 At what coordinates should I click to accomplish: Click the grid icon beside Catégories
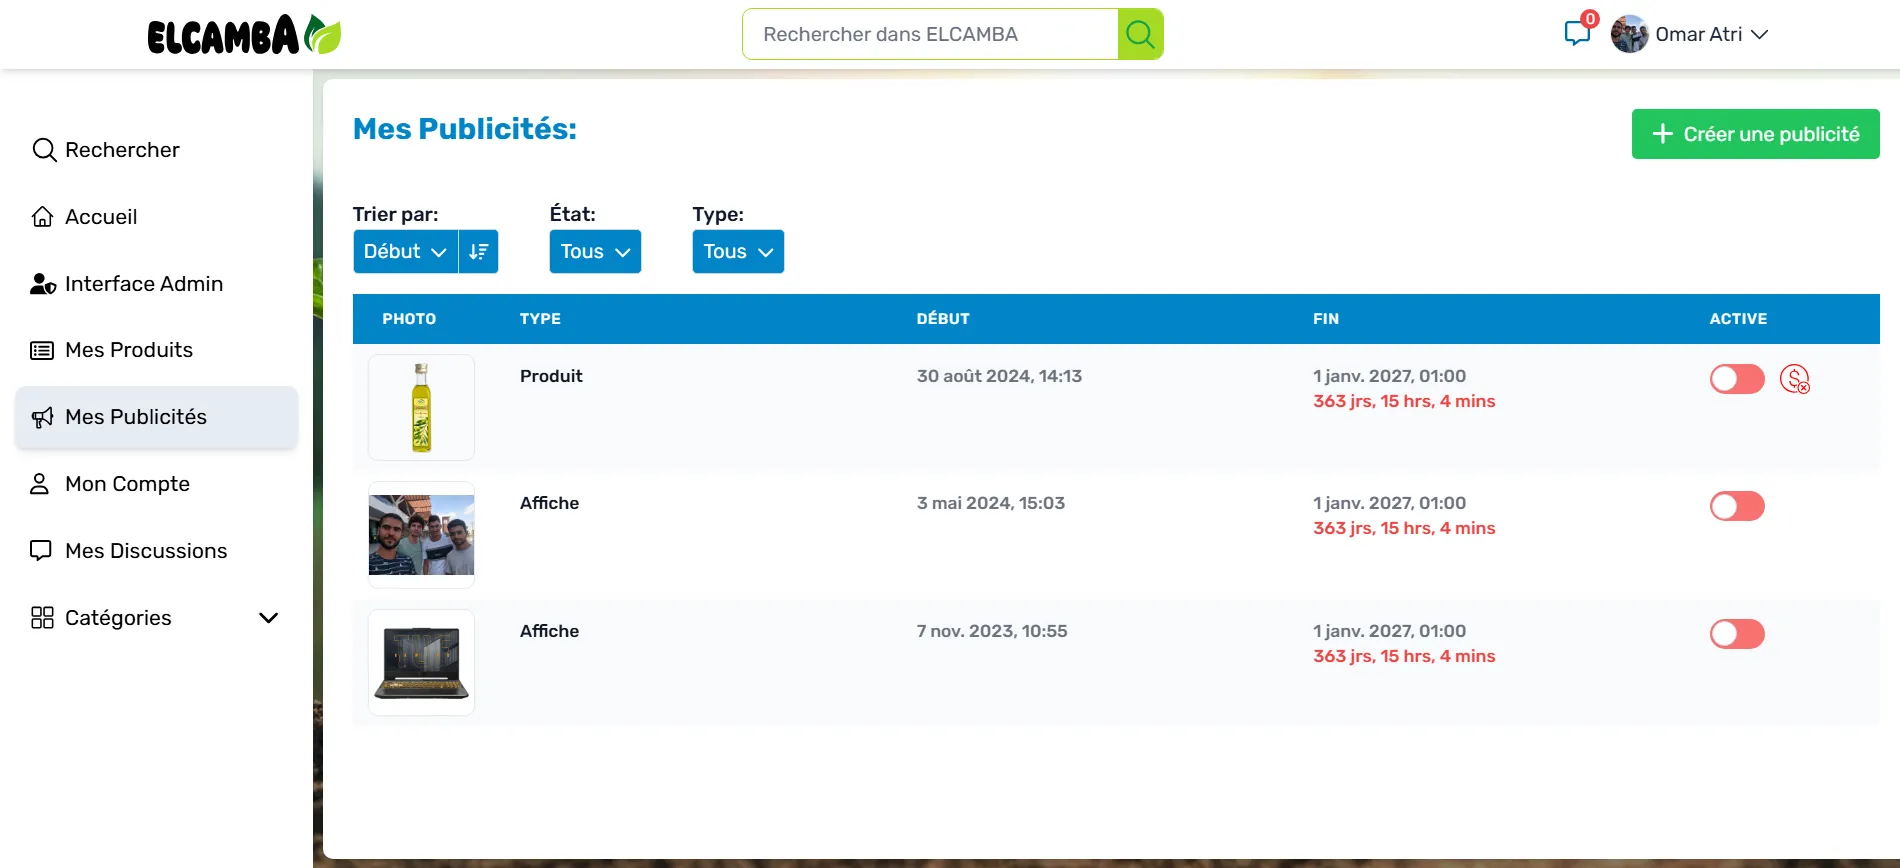42,618
